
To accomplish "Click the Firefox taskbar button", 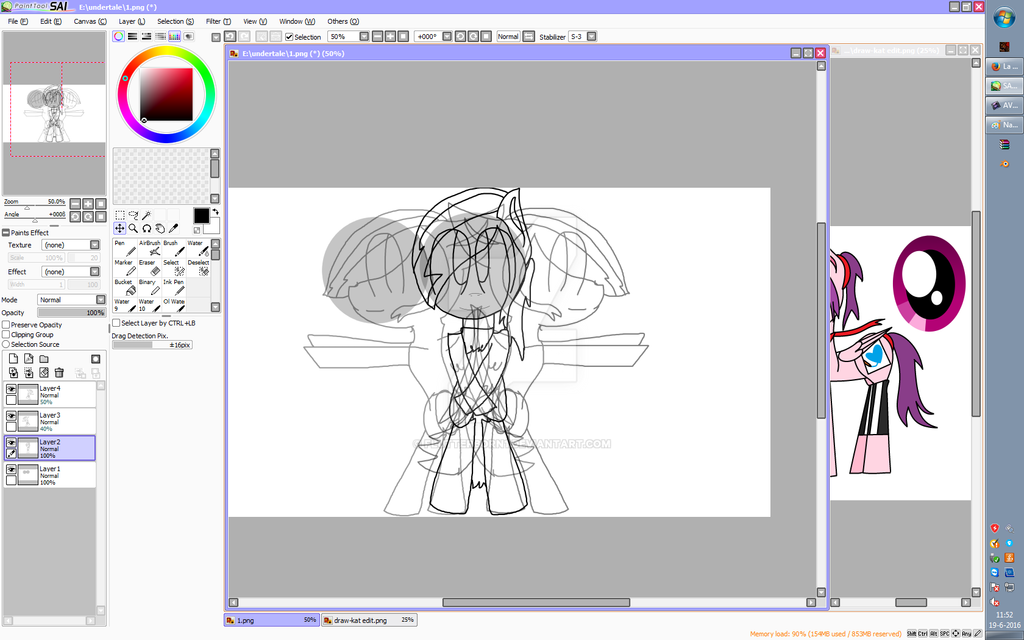I will 1004,66.
